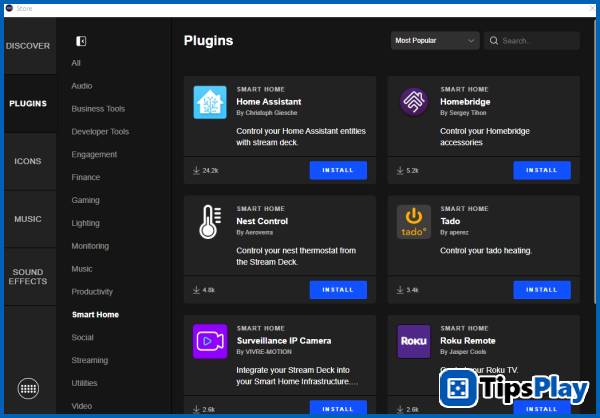Image resolution: width=600 pixels, height=418 pixels.
Task: Open the Home Assistant plugin title
Action: [x=269, y=102]
